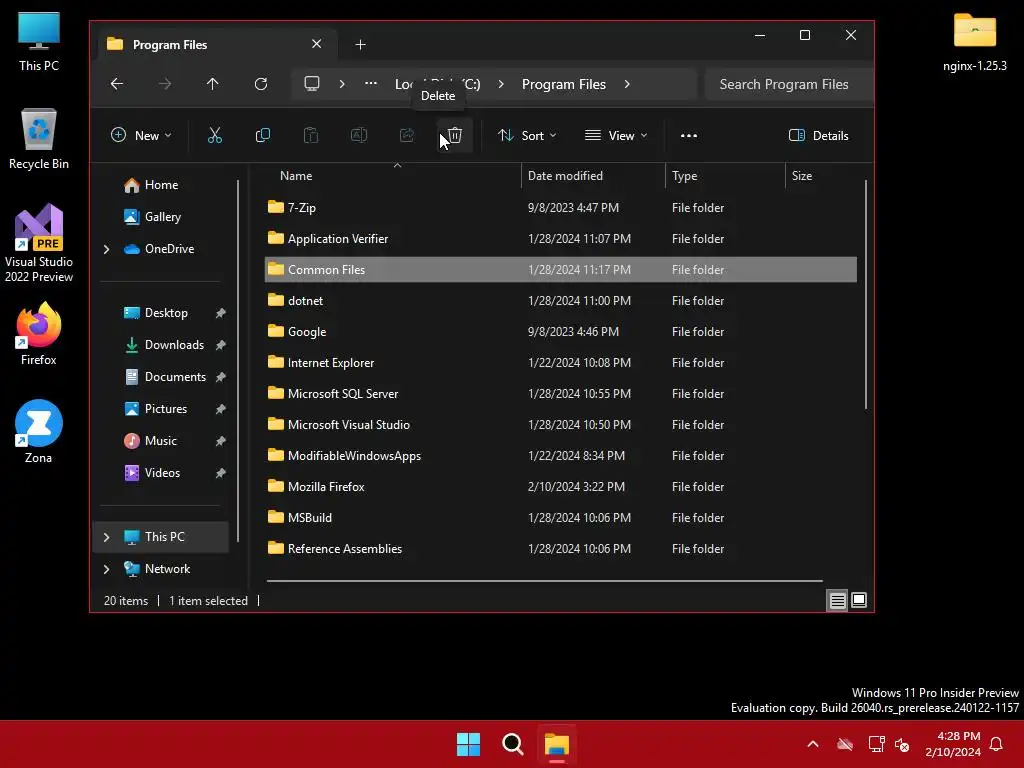
Task: Select the Reference Assemblies folder
Action: click(560, 549)
